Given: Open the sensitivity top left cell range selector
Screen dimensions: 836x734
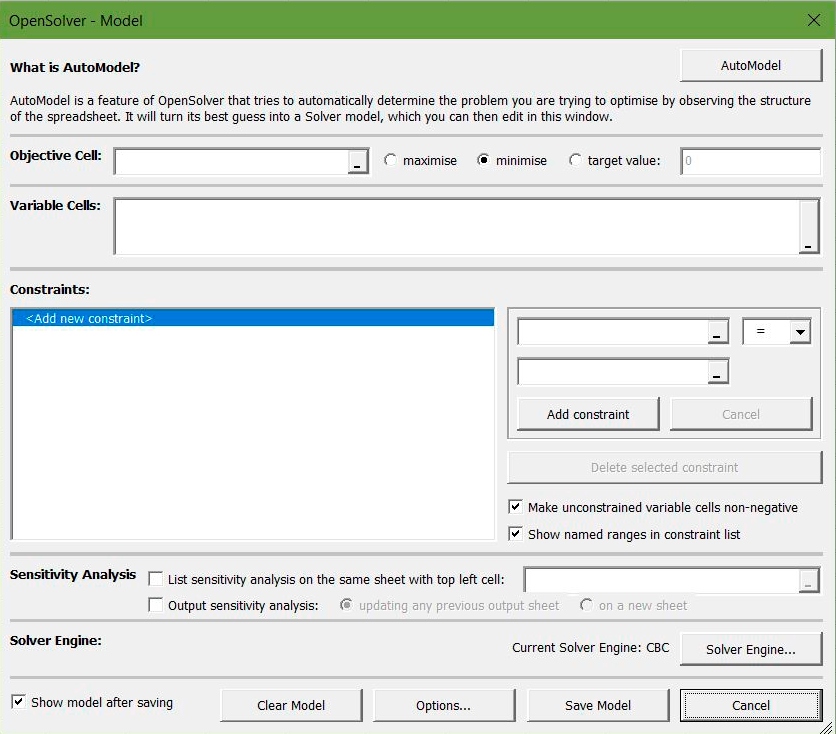Looking at the screenshot, I should pyautogui.click(x=808, y=580).
